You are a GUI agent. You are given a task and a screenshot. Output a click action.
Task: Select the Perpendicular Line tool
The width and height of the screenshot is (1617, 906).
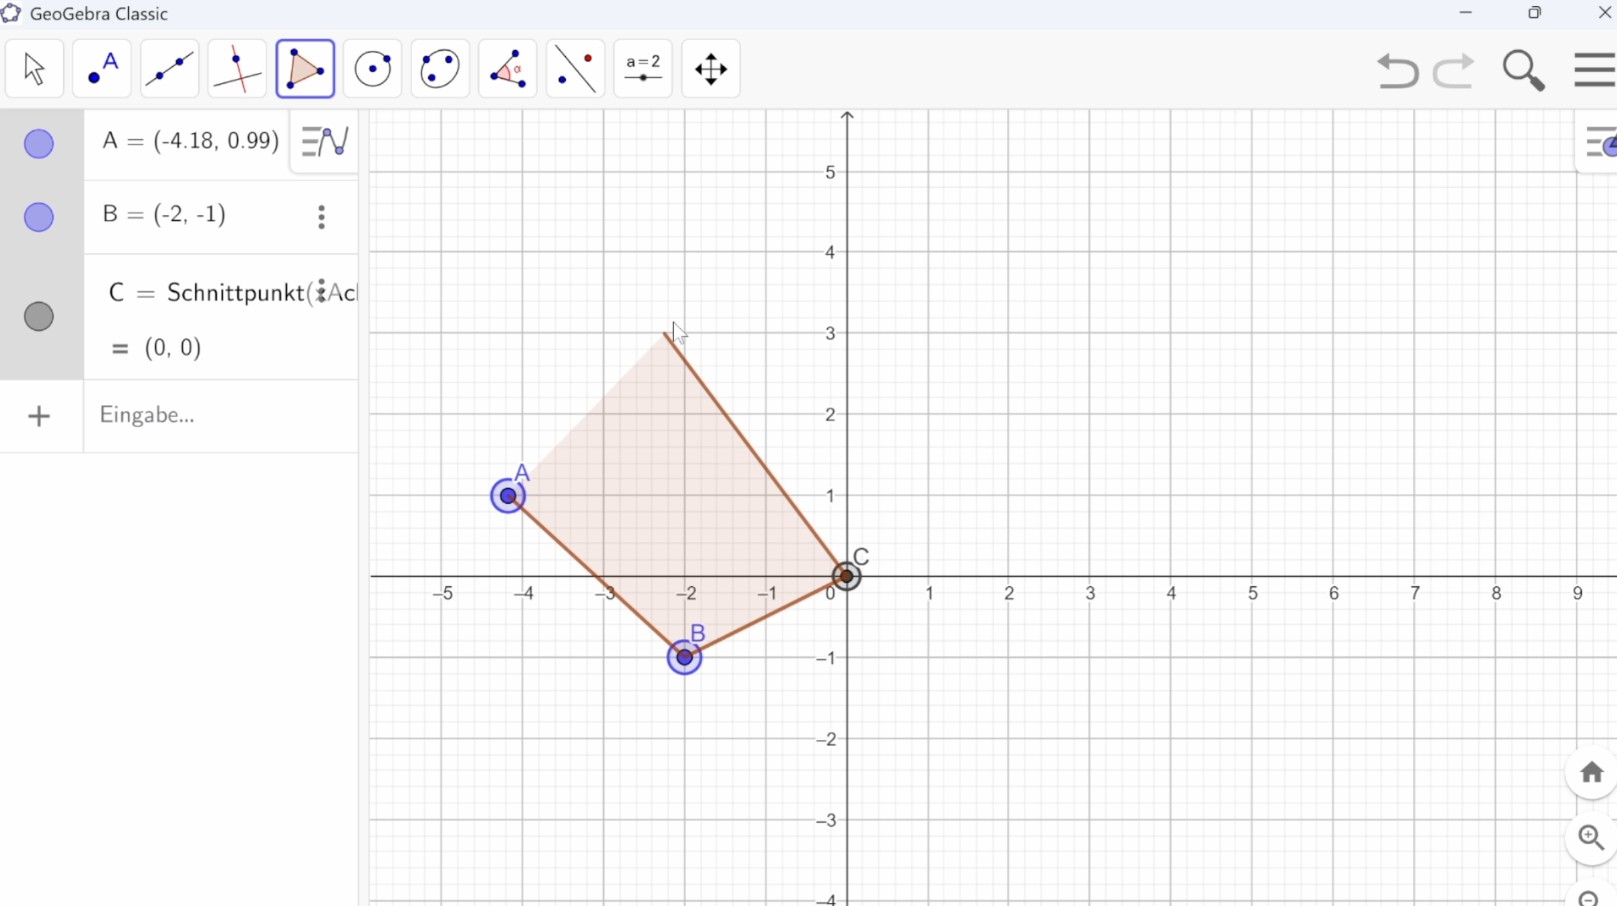[237, 69]
